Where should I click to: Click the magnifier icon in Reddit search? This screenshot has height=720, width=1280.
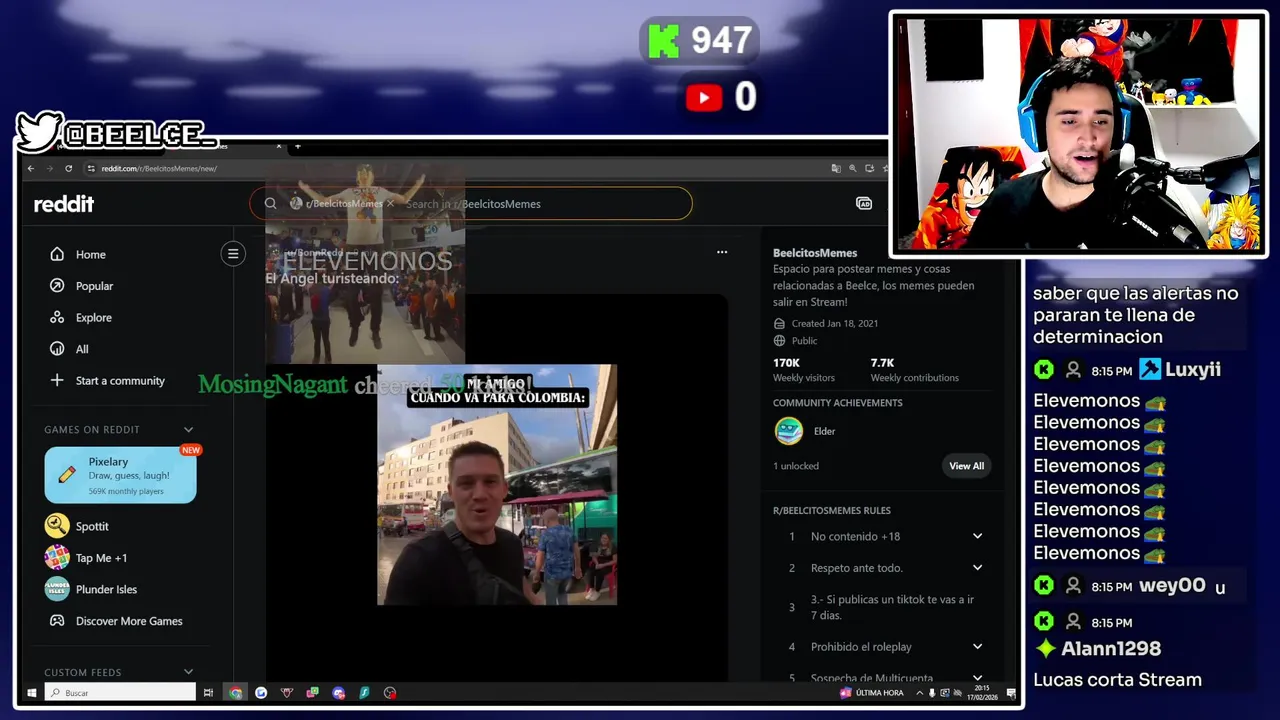[x=270, y=204]
